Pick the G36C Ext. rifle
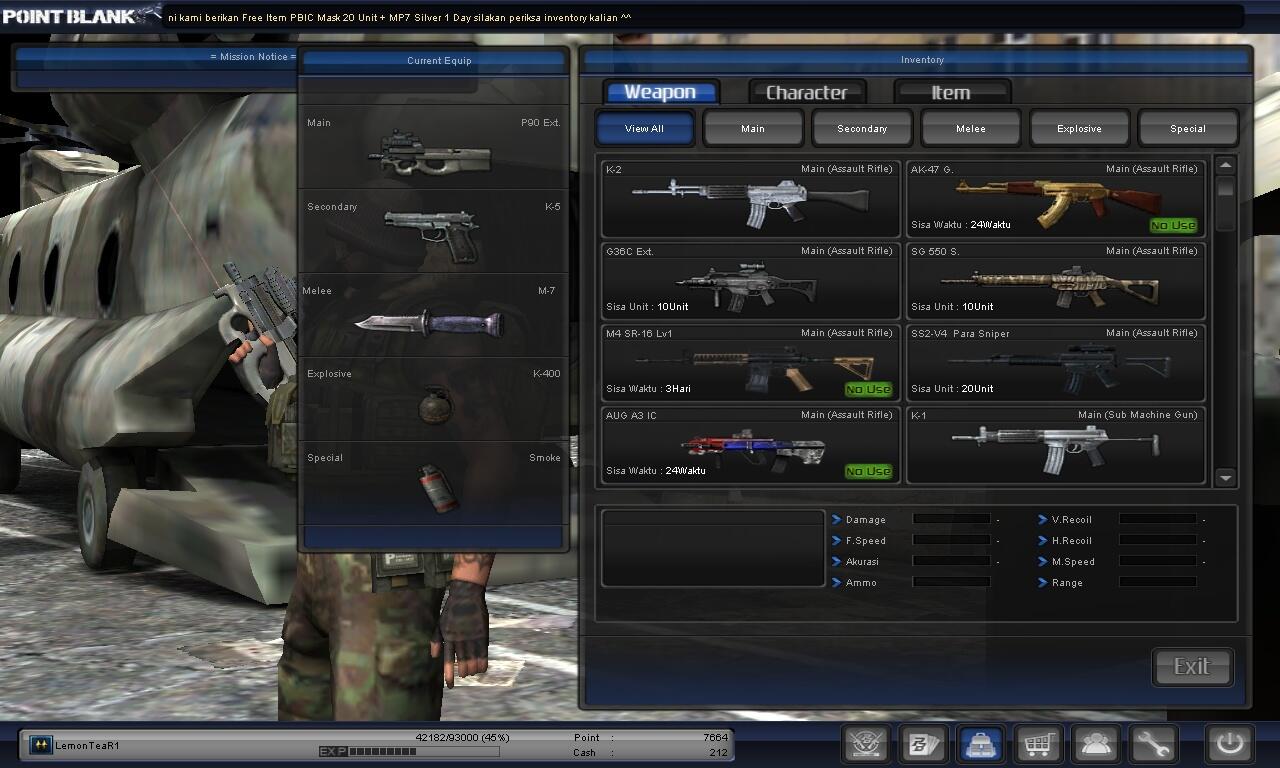1280x768 pixels. [751, 280]
